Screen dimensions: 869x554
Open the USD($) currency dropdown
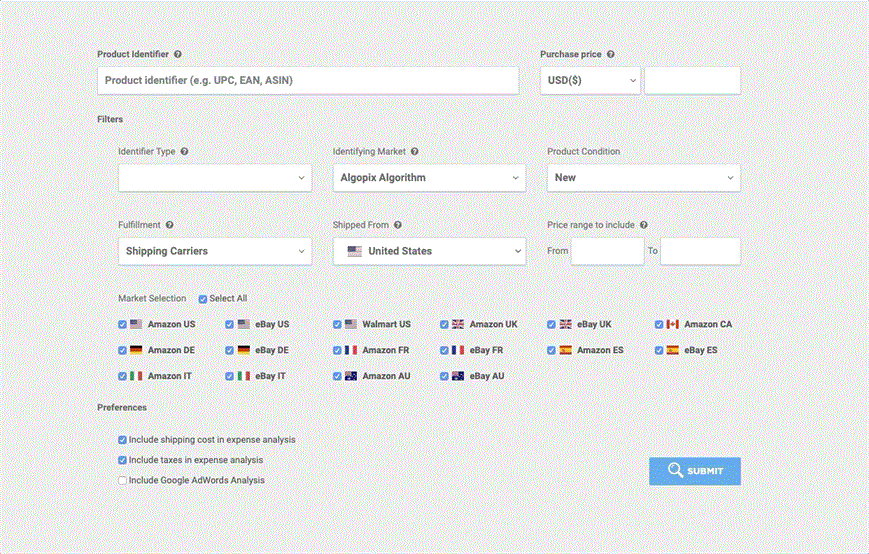click(590, 81)
